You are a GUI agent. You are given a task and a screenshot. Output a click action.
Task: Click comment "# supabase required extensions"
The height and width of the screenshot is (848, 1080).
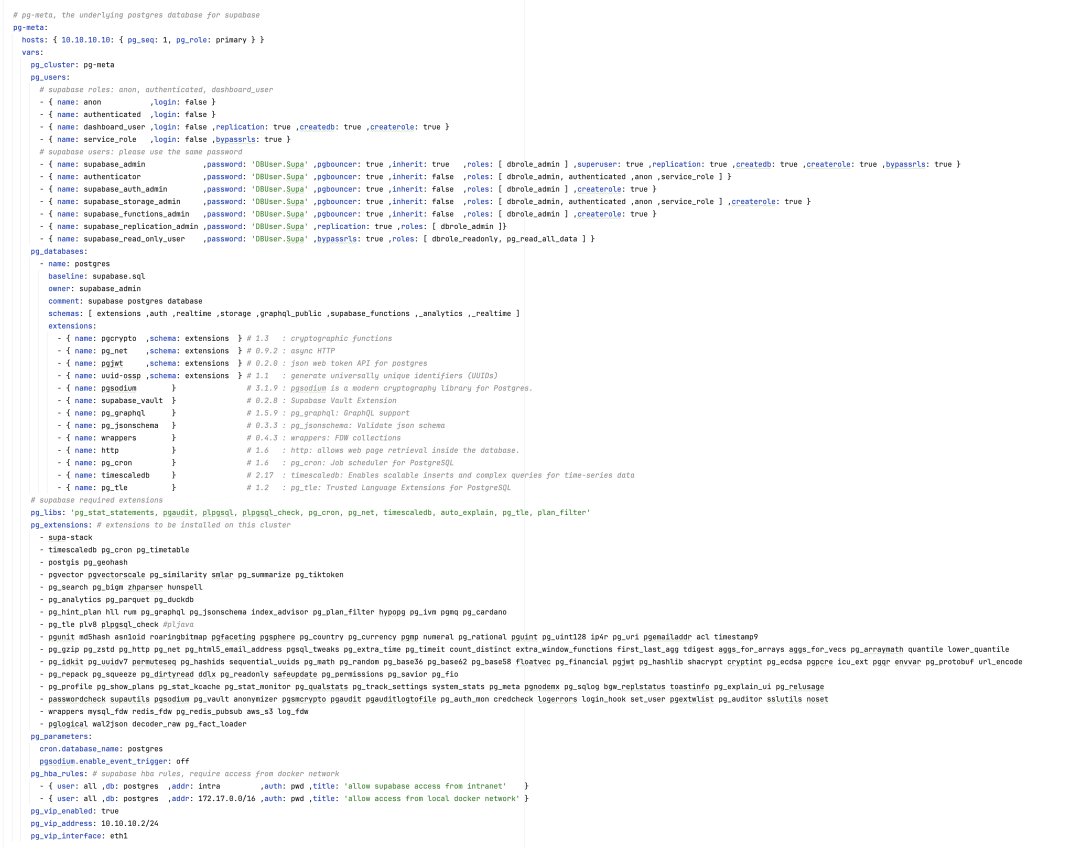(x=96, y=500)
